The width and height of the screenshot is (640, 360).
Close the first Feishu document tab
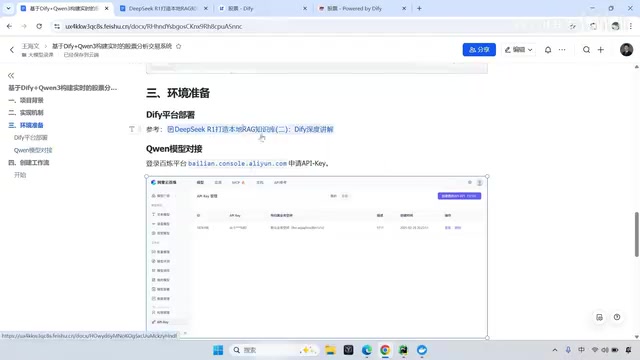click(107, 8)
